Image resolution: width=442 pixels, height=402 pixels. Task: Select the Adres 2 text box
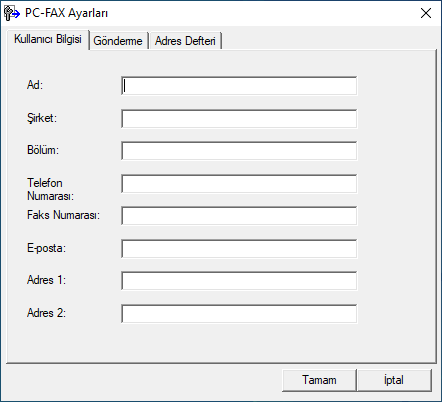click(239, 314)
